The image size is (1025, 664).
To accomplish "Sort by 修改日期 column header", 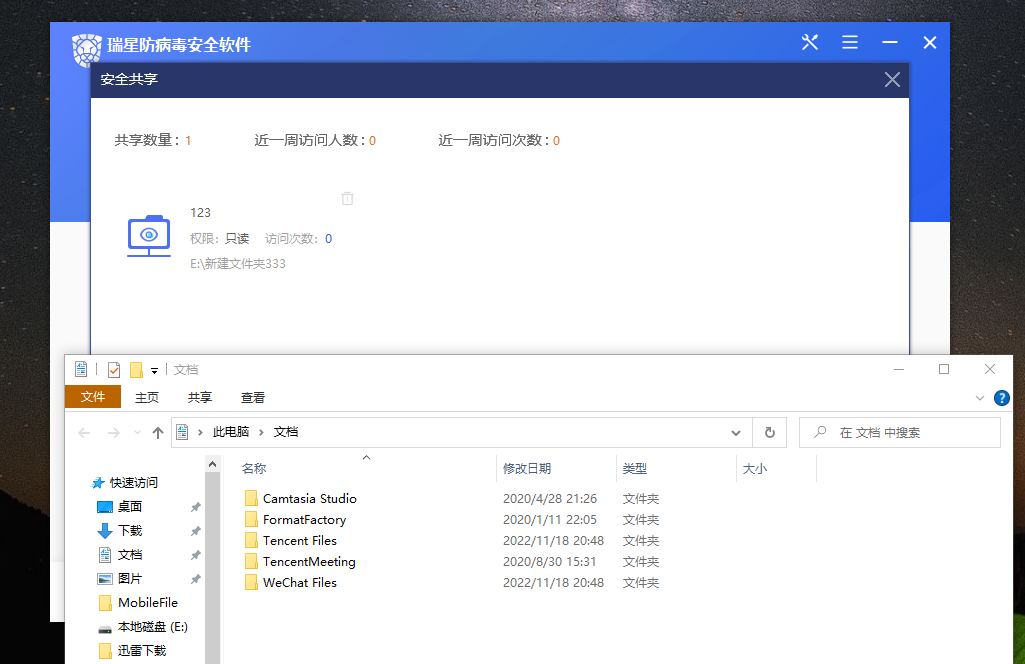I will coord(527,469).
